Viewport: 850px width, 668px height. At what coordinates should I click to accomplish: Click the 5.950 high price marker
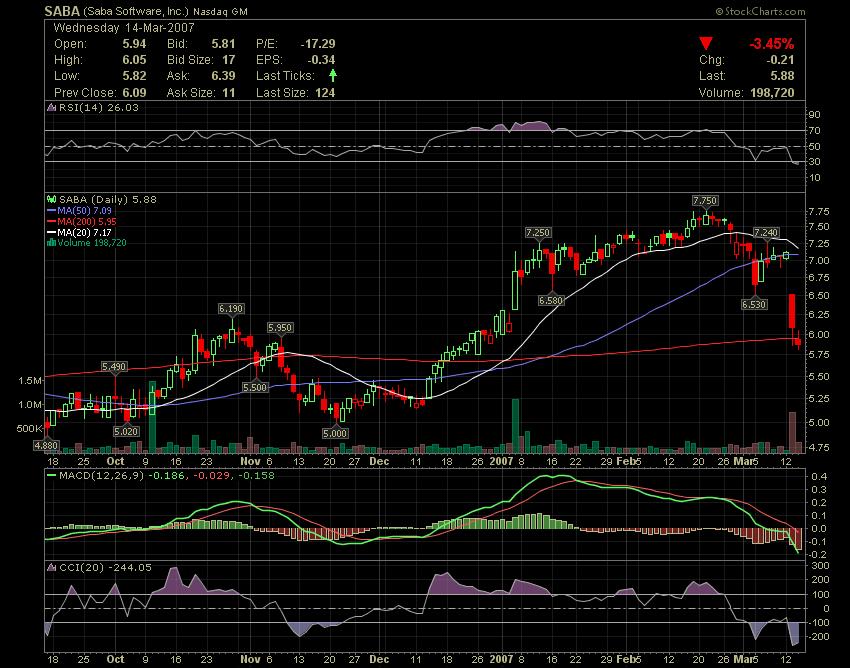coord(280,327)
